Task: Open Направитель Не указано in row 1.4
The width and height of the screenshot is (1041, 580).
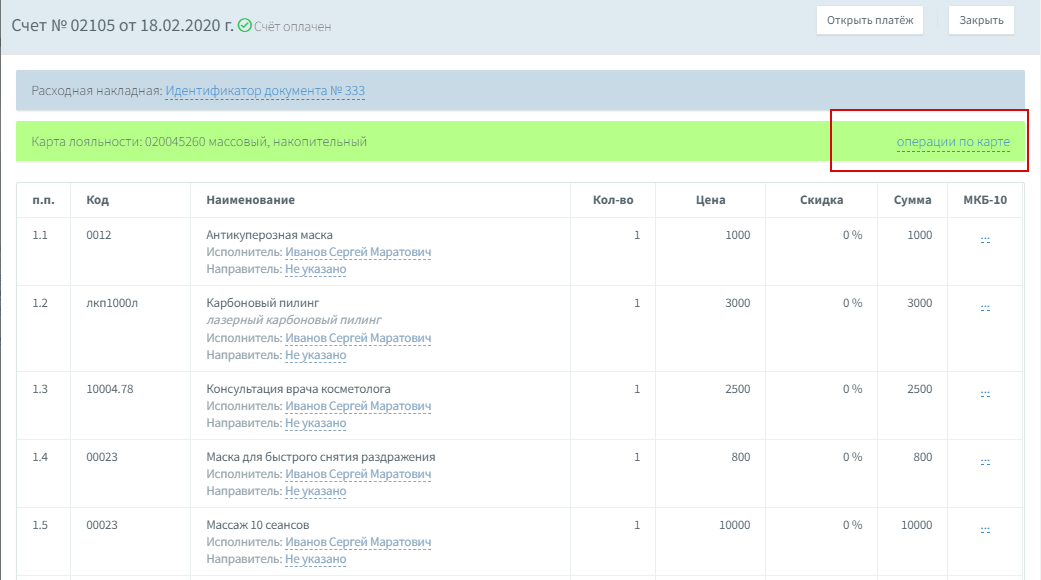Action: pyautogui.click(x=315, y=491)
